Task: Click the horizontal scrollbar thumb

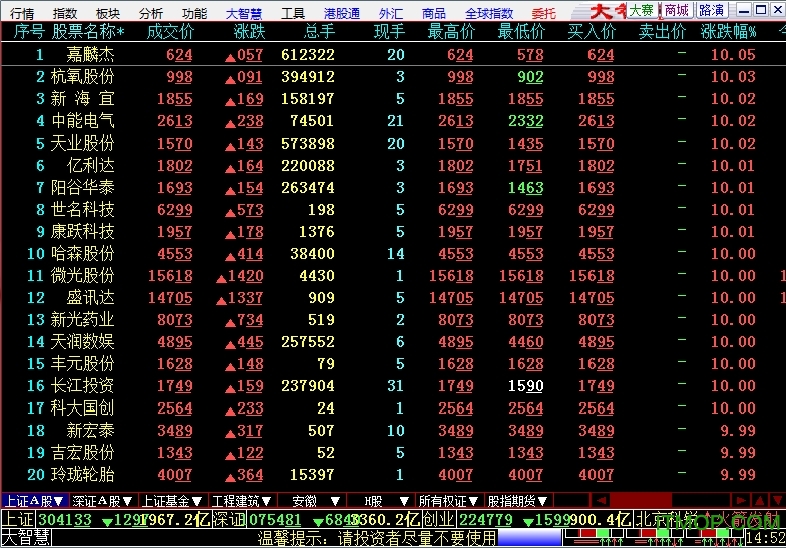Action: 641,500
